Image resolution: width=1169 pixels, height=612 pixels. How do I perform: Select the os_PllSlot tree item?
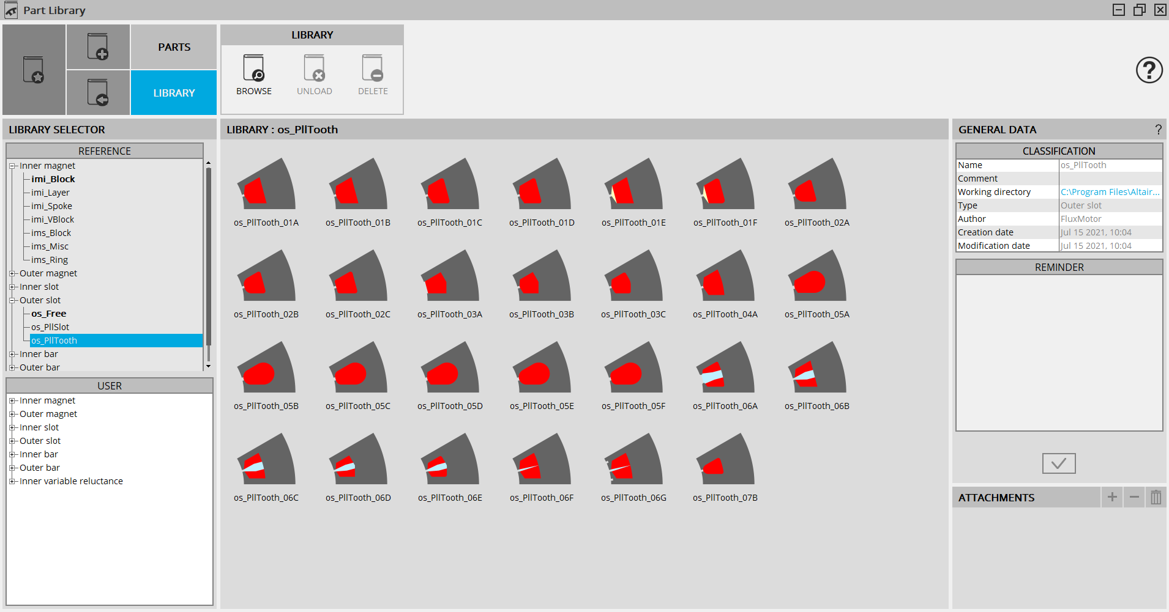tap(50, 327)
